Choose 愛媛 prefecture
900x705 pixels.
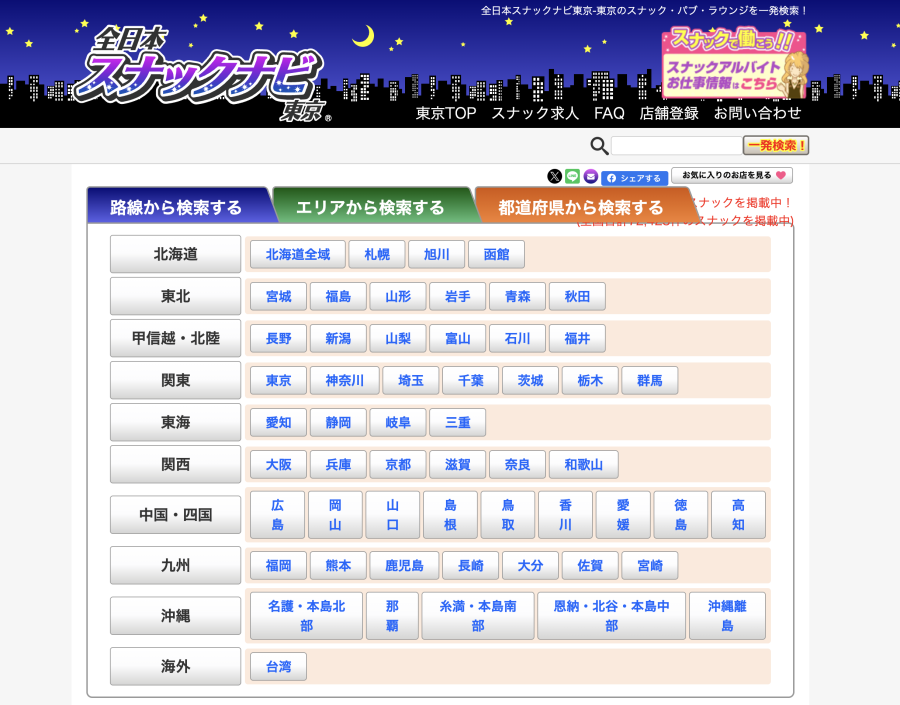point(623,514)
